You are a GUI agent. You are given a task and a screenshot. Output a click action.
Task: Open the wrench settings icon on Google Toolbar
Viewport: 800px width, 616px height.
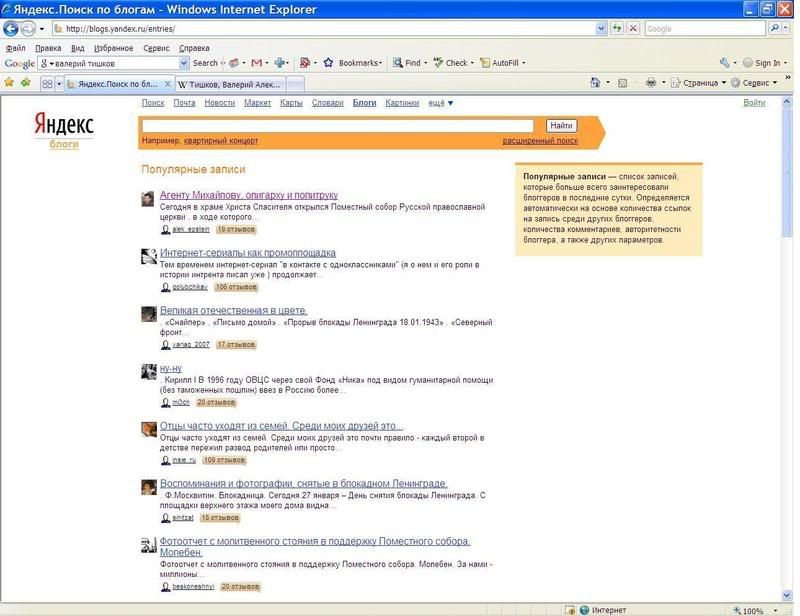(x=724, y=63)
